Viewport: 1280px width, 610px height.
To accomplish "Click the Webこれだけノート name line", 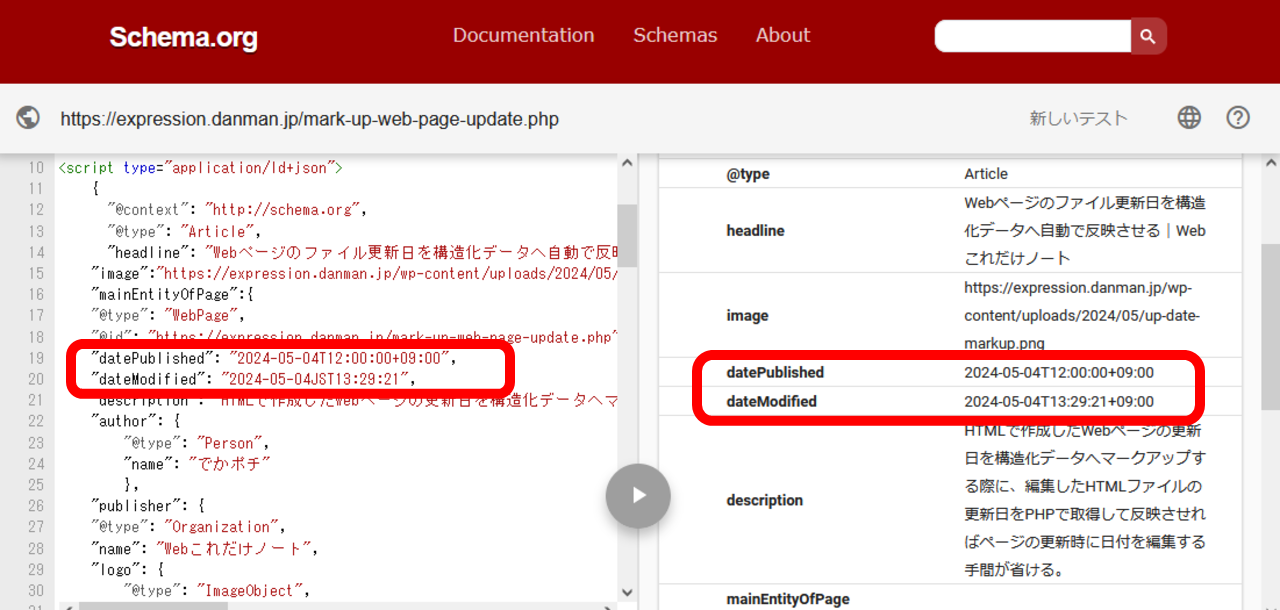I will pos(204,548).
